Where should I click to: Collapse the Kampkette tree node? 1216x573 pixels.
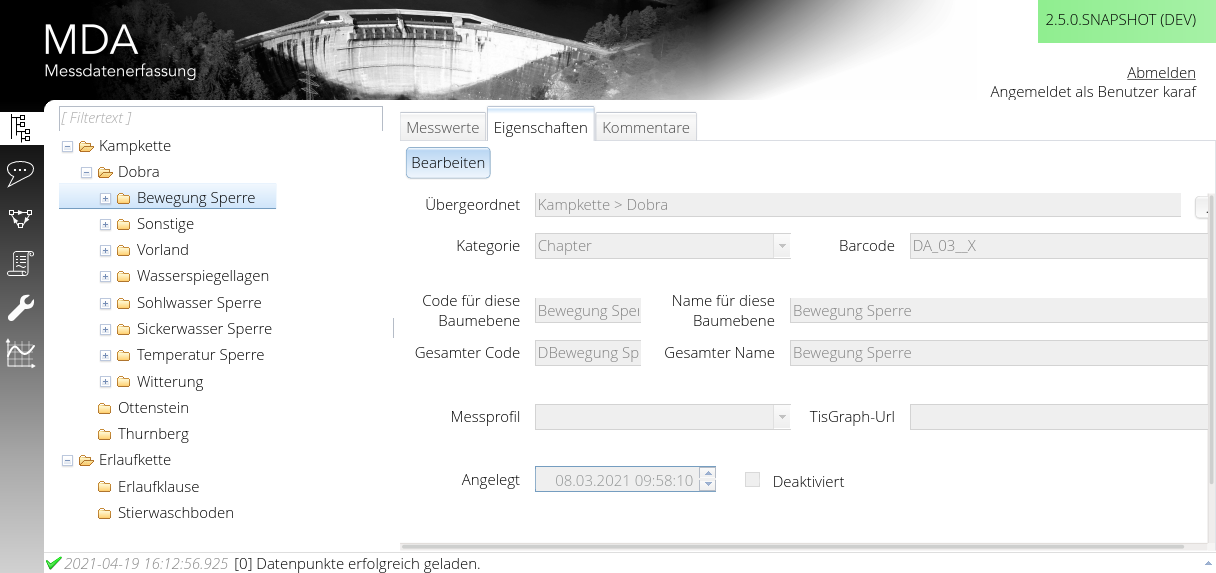(67, 146)
